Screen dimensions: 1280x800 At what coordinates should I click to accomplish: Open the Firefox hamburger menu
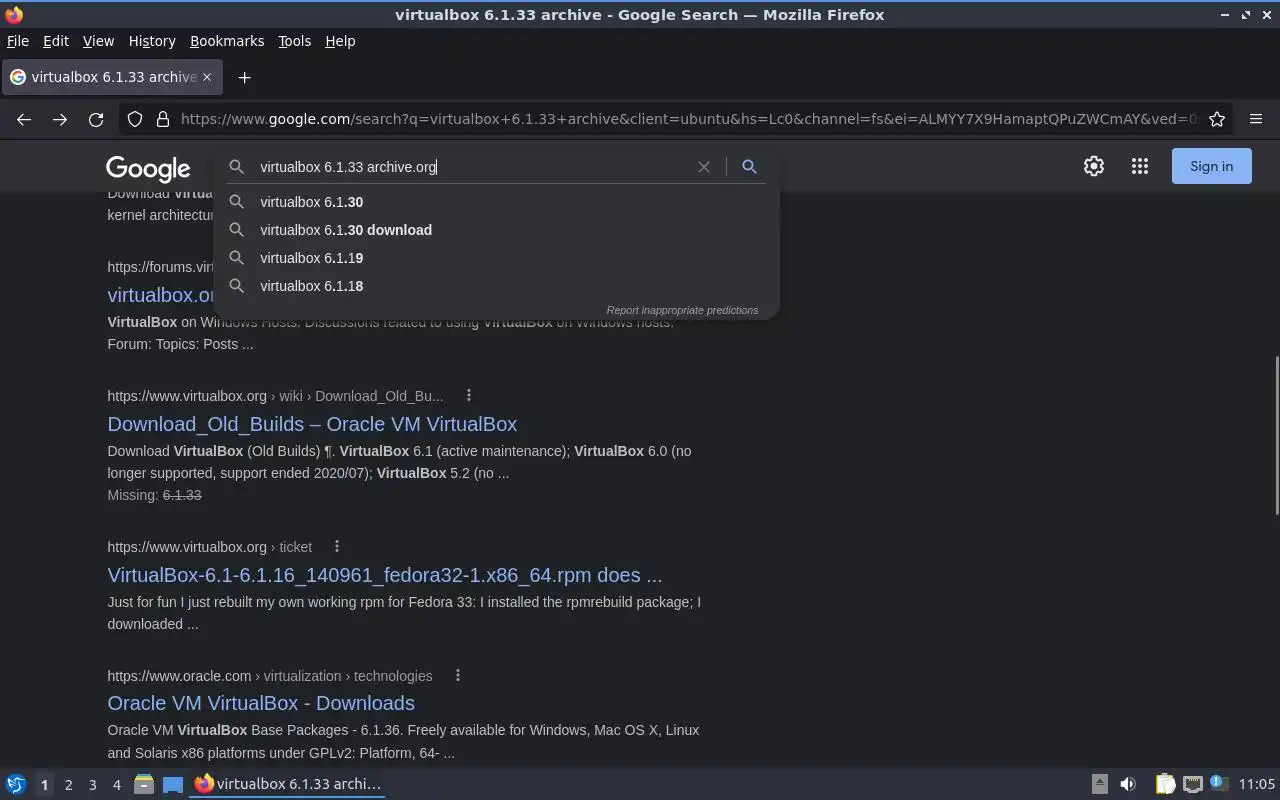(x=1256, y=119)
